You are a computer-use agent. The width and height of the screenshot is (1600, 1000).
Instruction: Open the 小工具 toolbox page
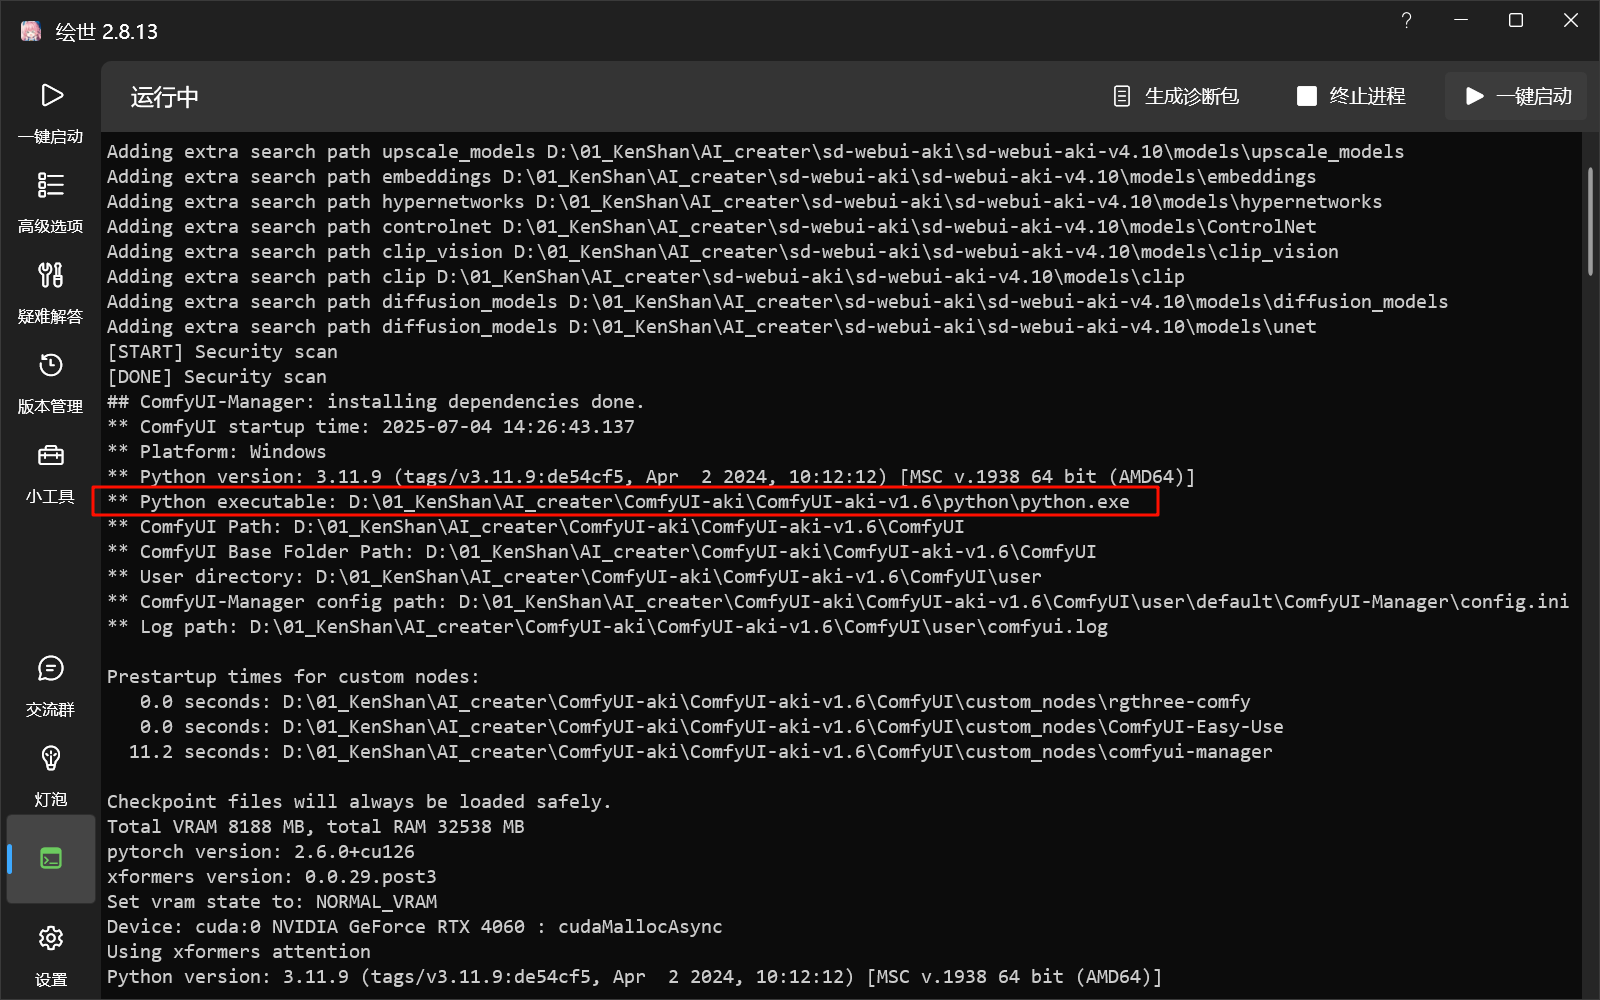coord(51,472)
